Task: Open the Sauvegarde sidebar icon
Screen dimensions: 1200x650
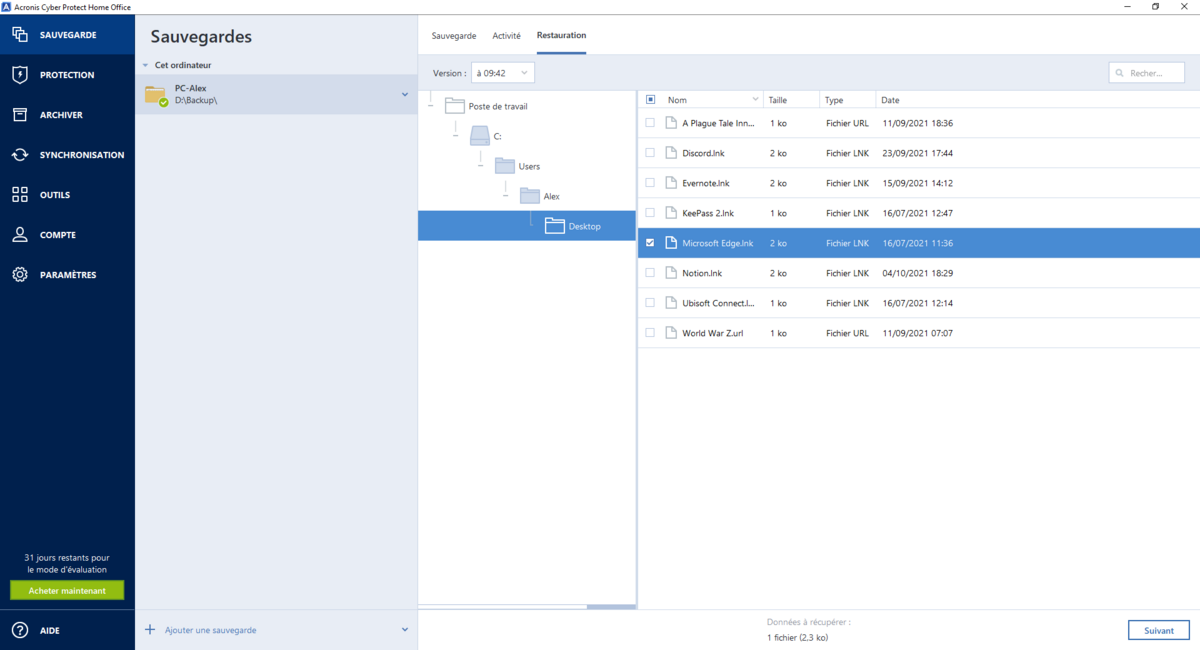Action: click(20, 35)
